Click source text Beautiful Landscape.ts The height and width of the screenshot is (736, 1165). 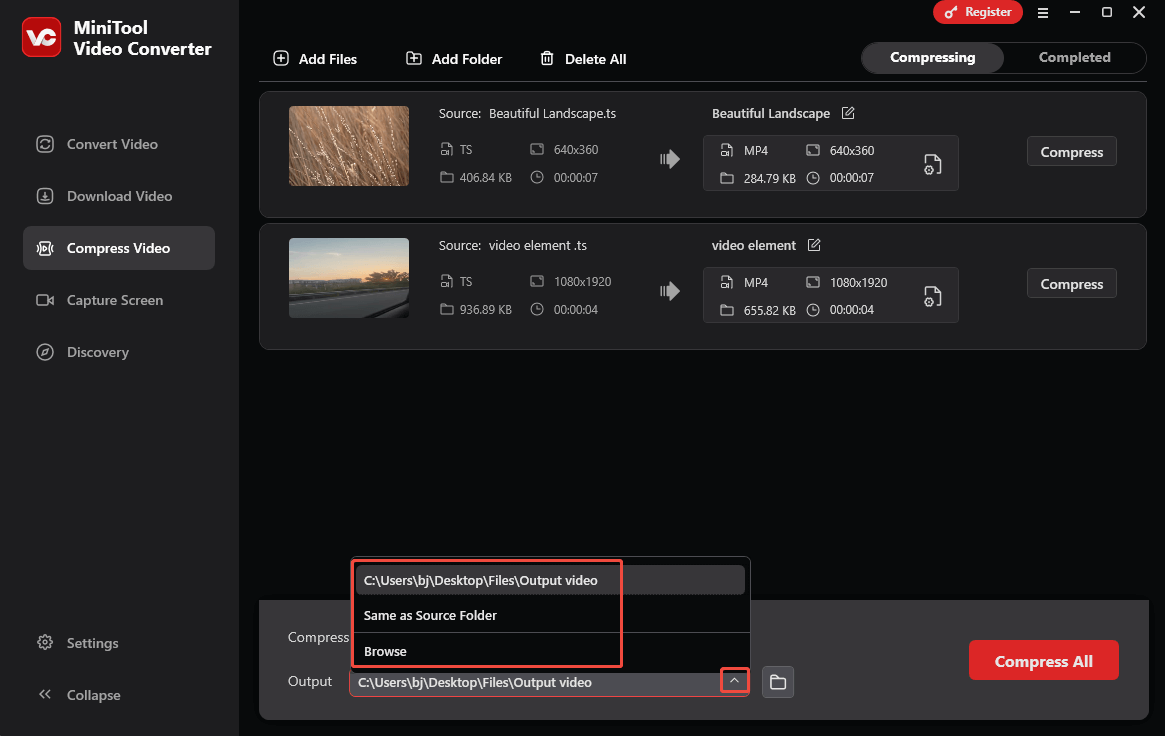[x=552, y=114]
